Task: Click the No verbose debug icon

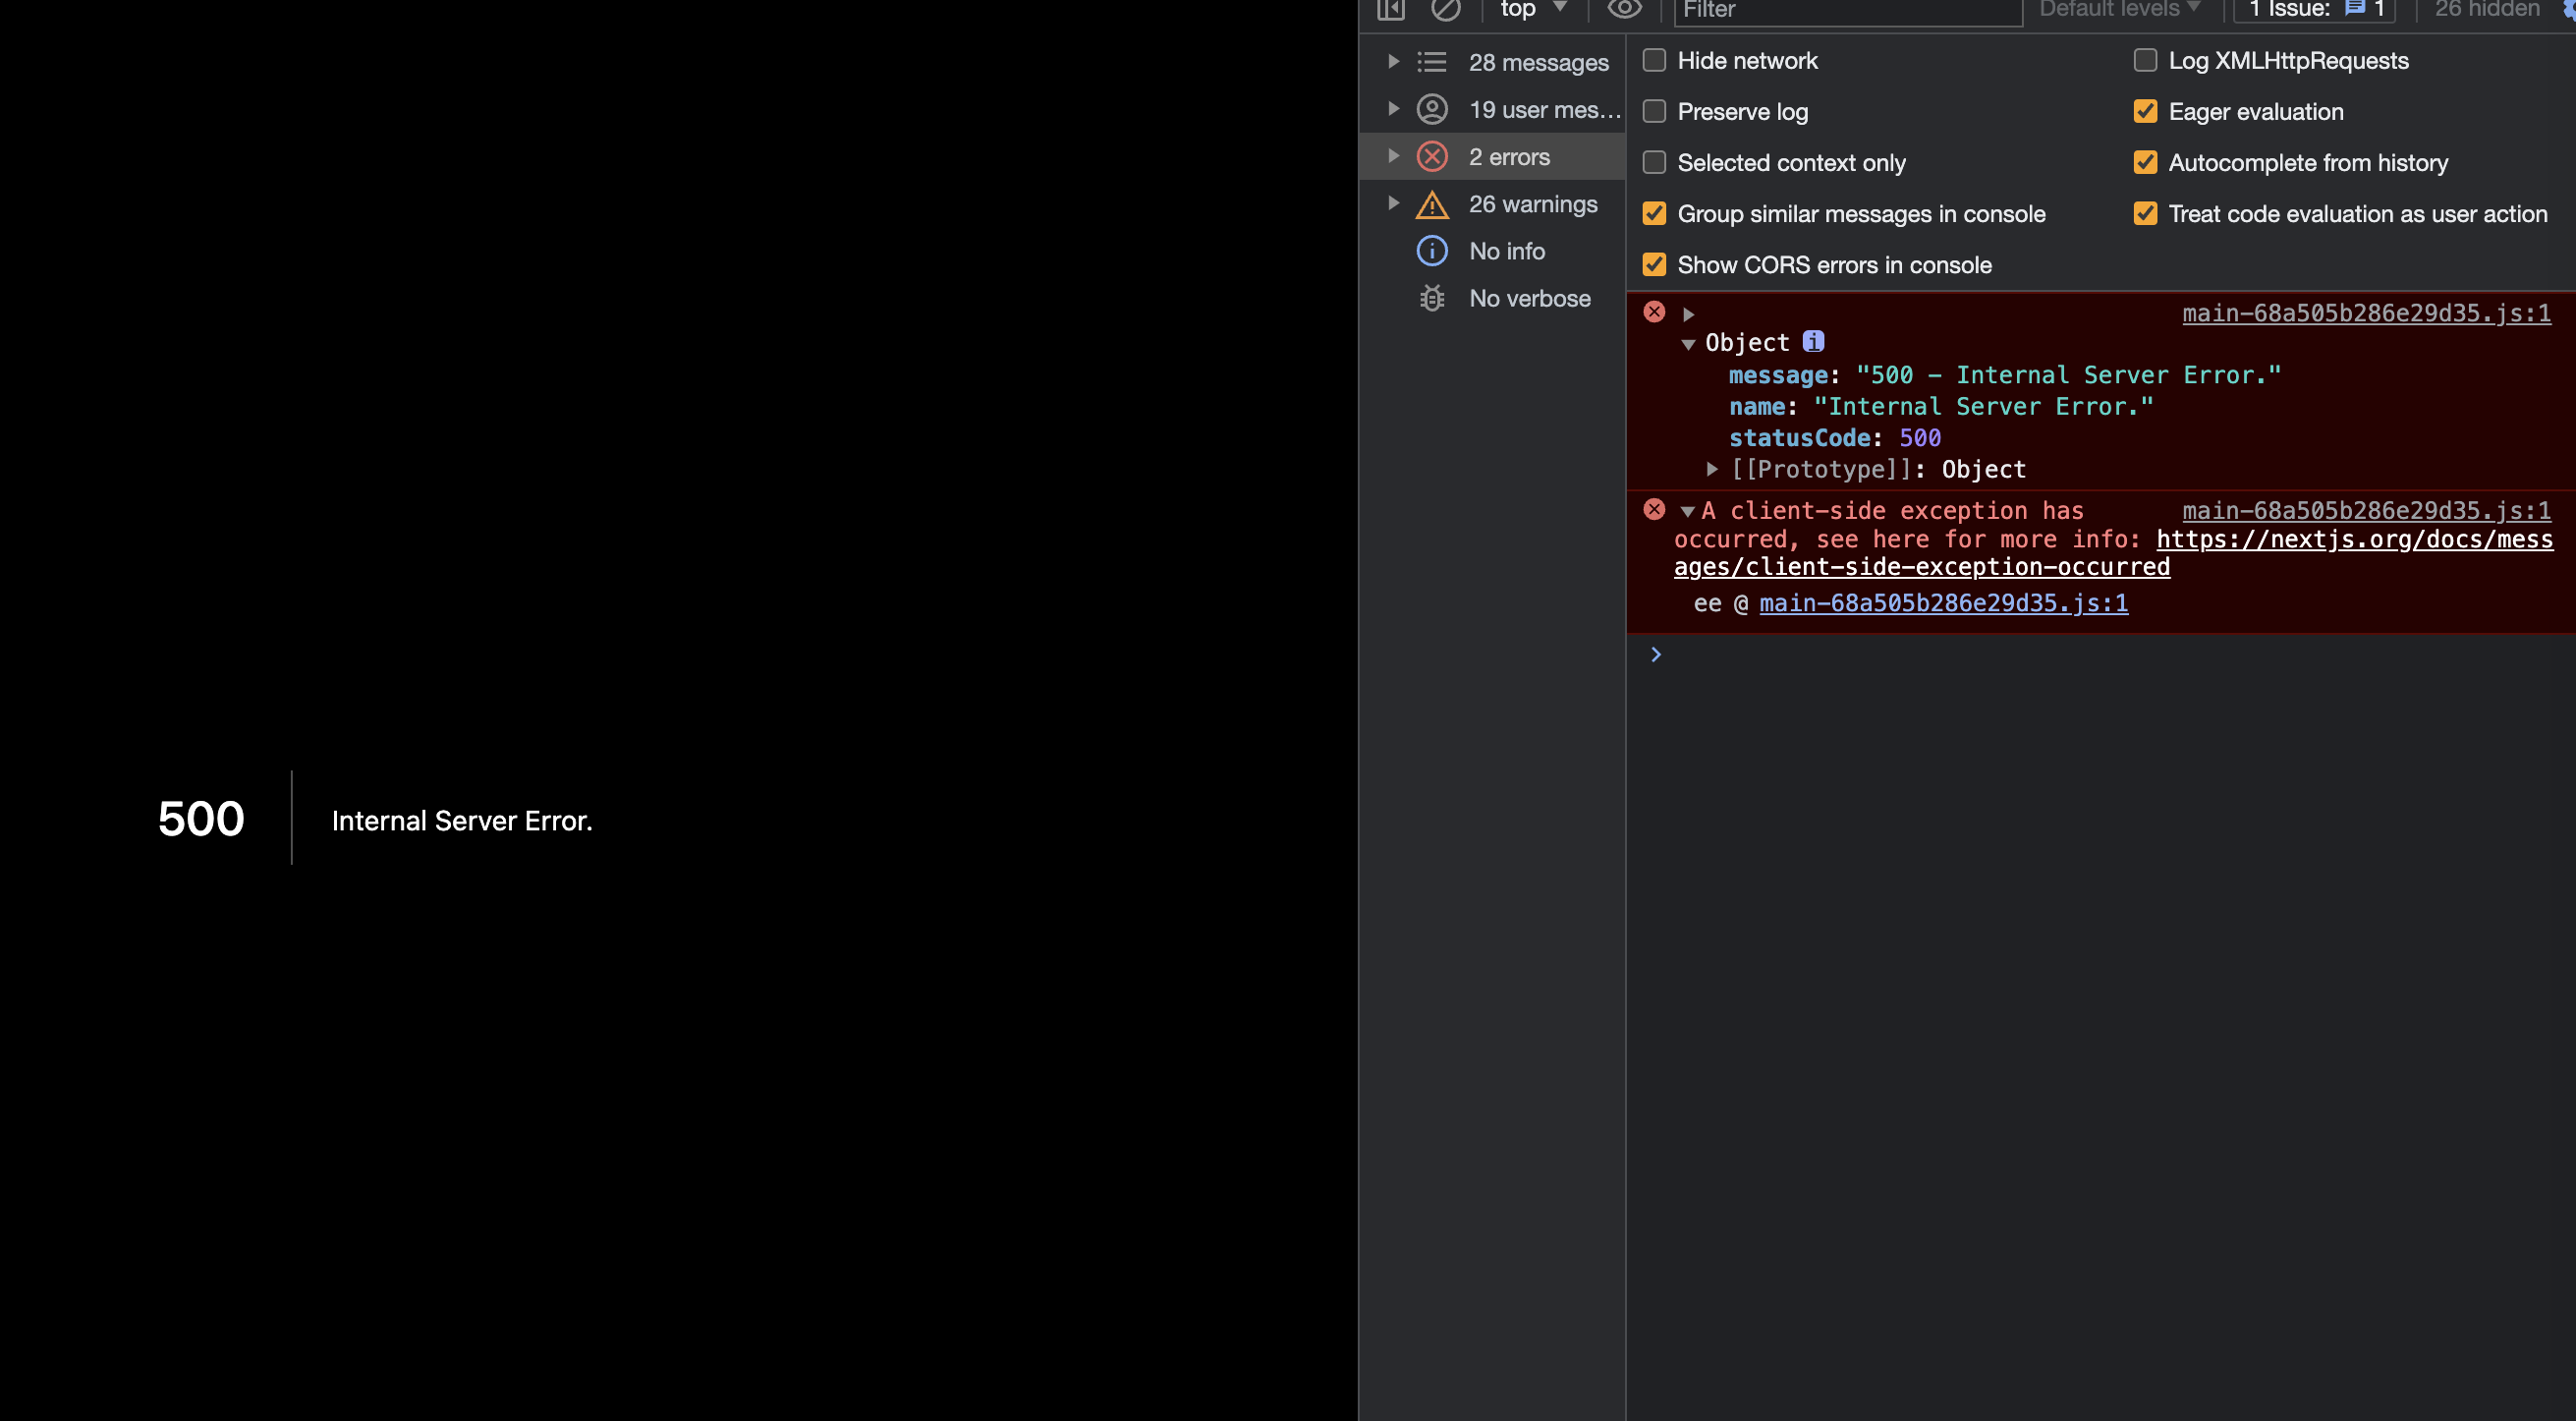Action: [x=1432, y=298]
